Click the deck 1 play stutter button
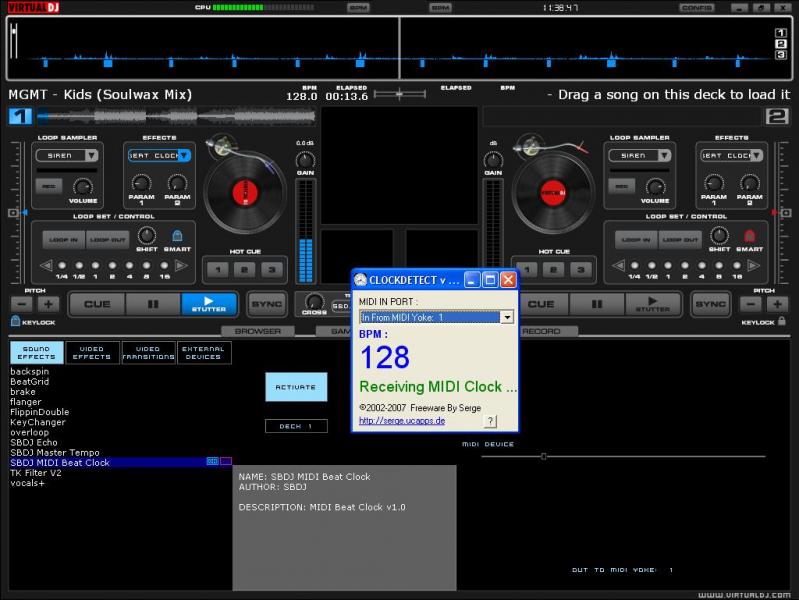Image resolution: width=799 pixels, height=600 pixels. coord(209,304)
